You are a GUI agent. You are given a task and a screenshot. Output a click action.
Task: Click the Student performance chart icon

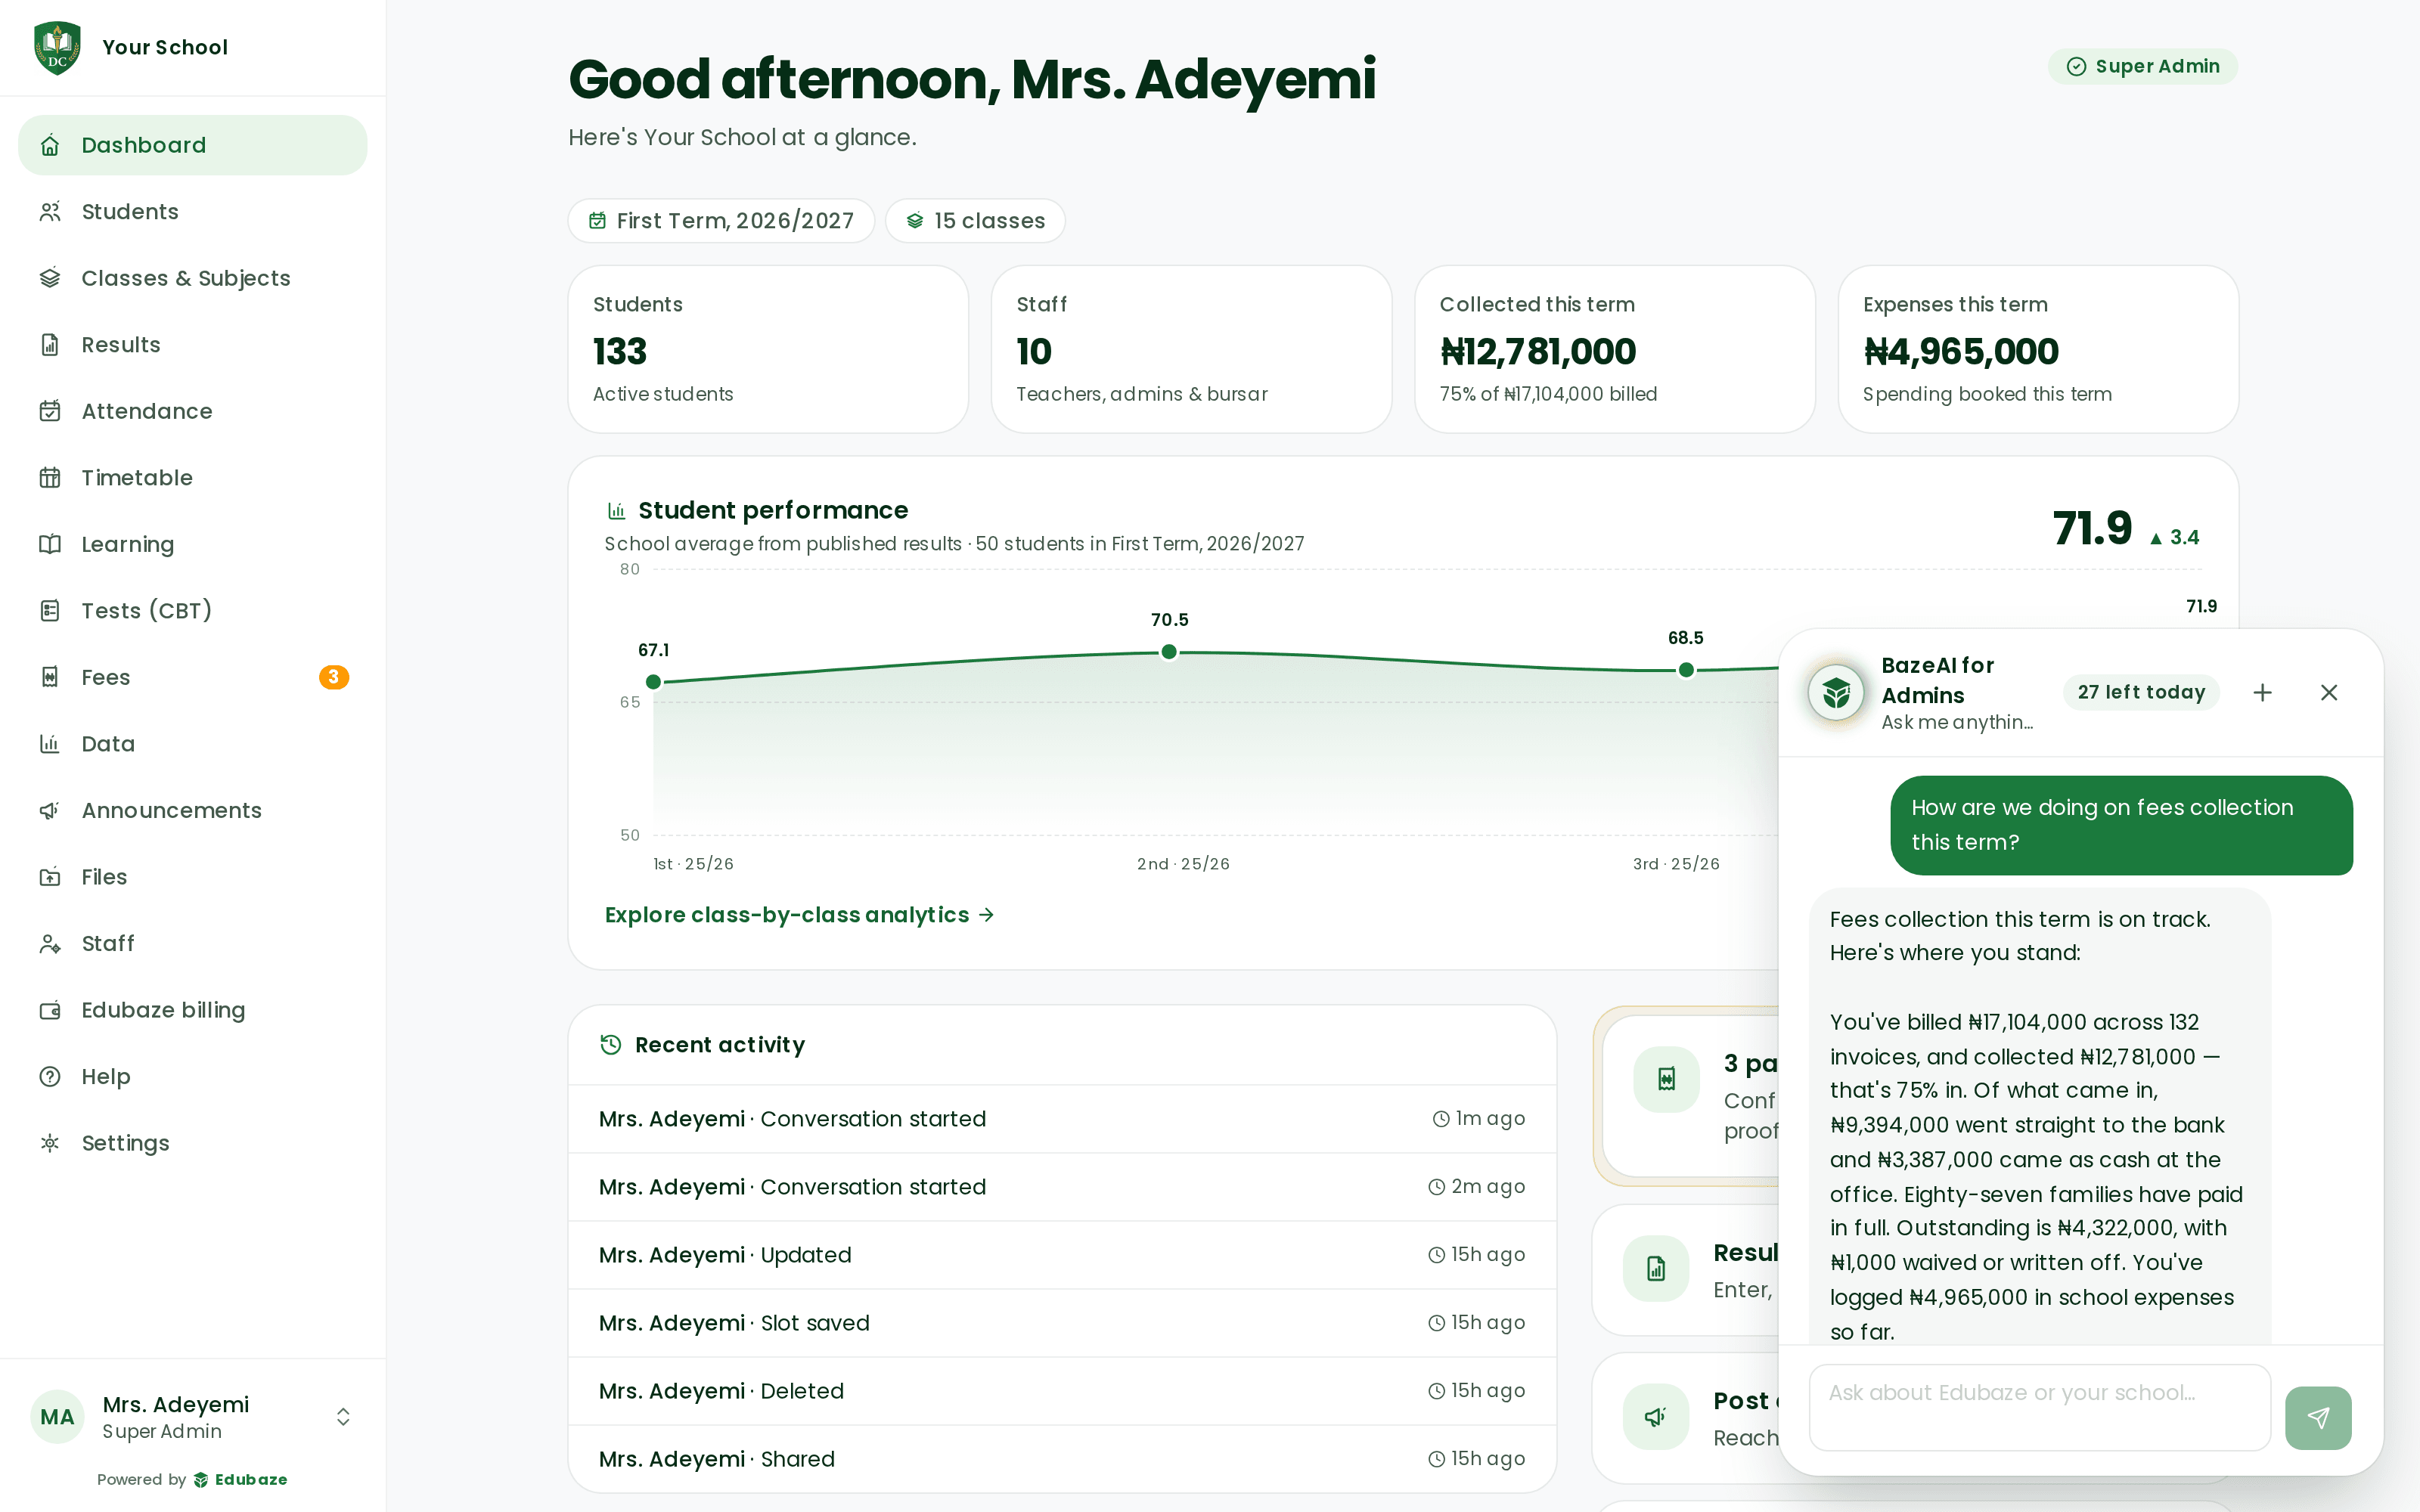click(617, 511)
